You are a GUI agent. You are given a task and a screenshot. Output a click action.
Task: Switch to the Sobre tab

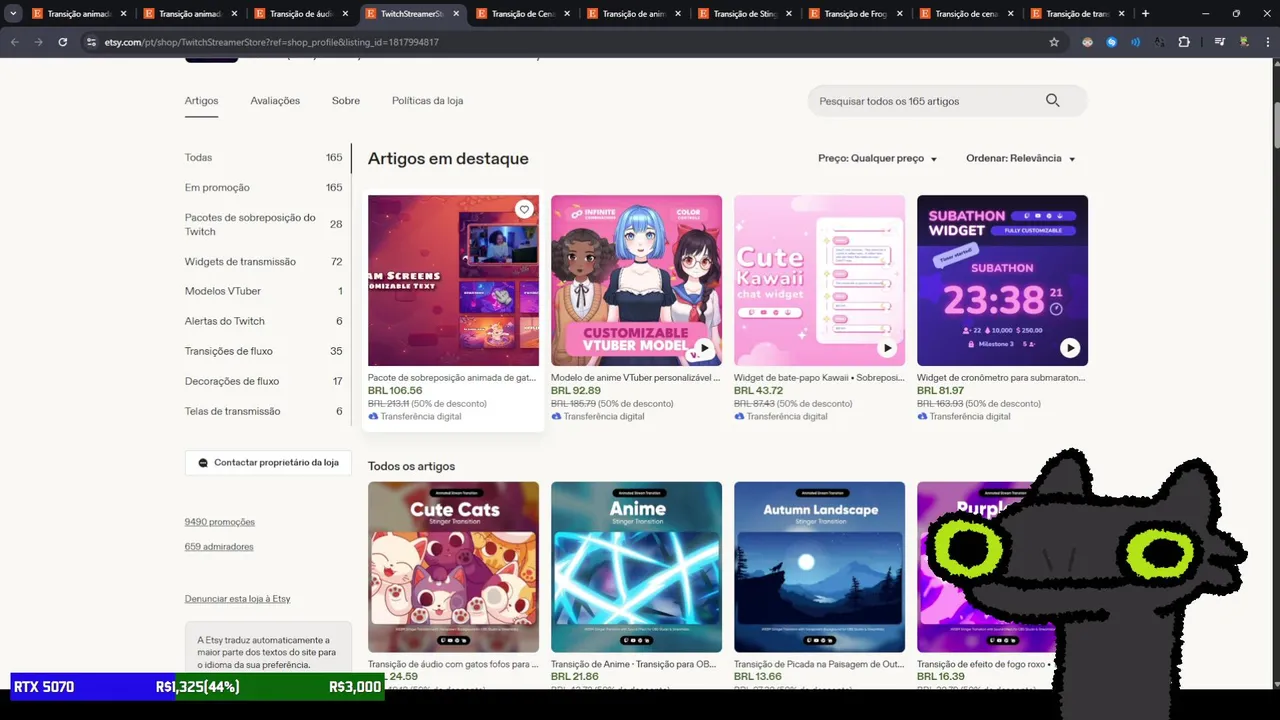pos(346,100)
